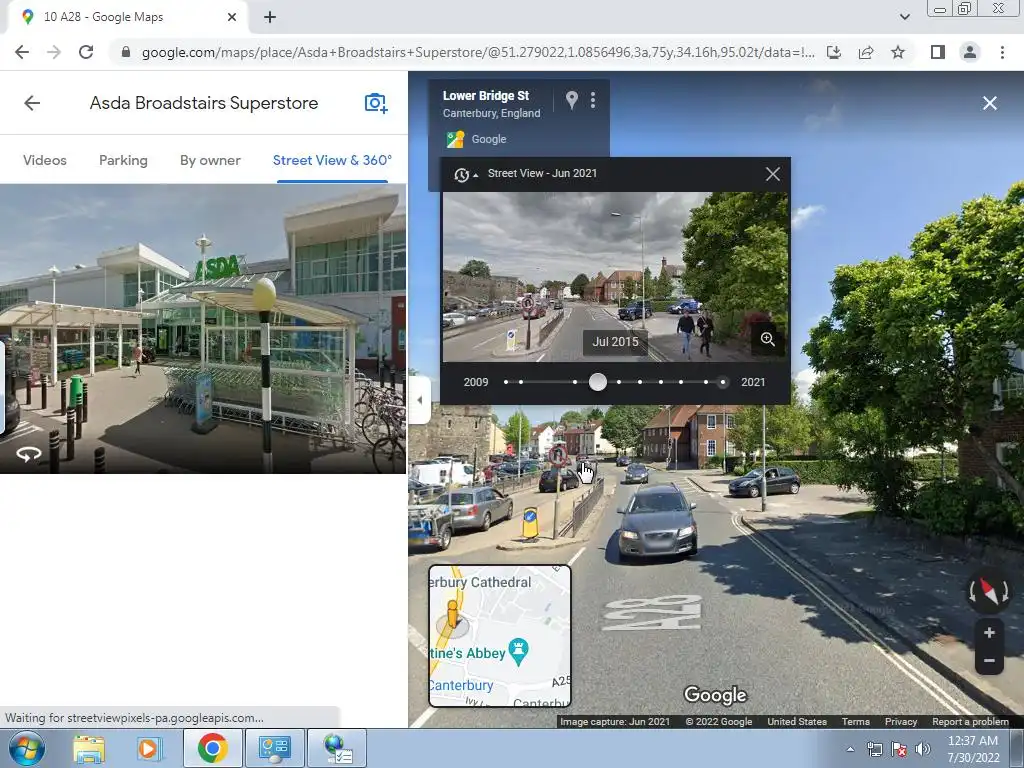Exit Street View with the top-right X
1024x768 pixels.
click(x=990, y=103)
